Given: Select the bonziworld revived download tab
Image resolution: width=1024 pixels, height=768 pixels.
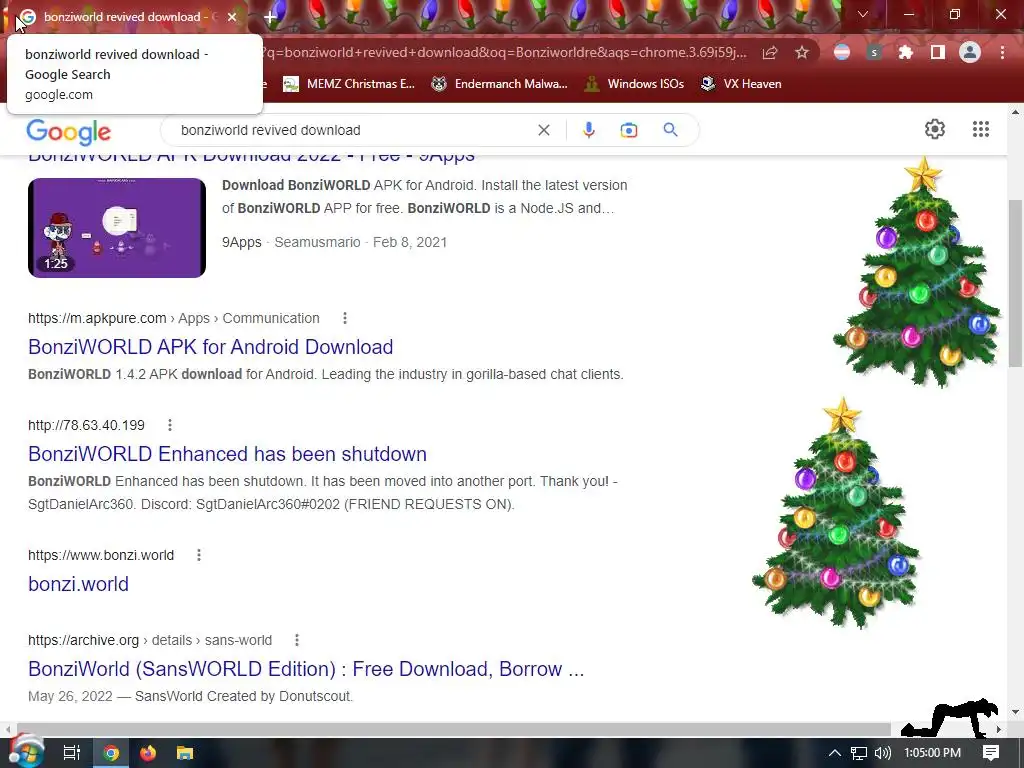Looking at the screenshot, I should coord(124,17).
